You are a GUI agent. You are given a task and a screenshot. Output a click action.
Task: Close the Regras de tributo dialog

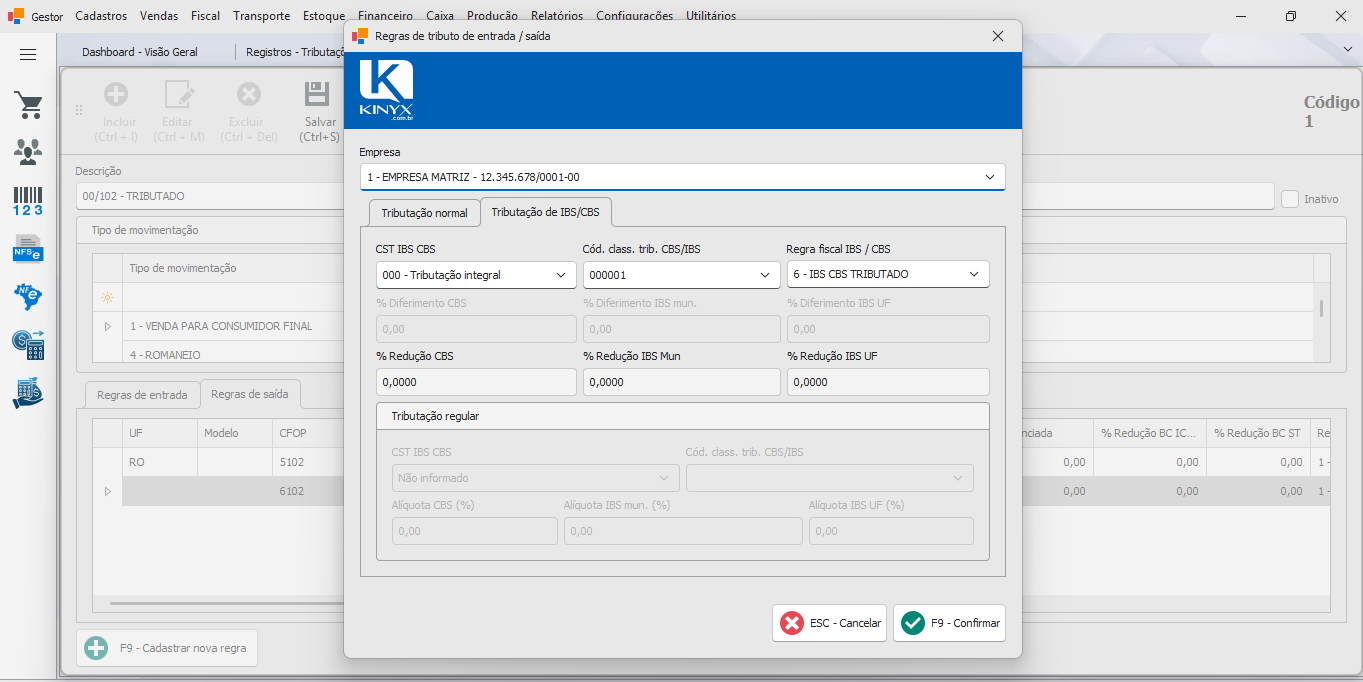(997, 36)
